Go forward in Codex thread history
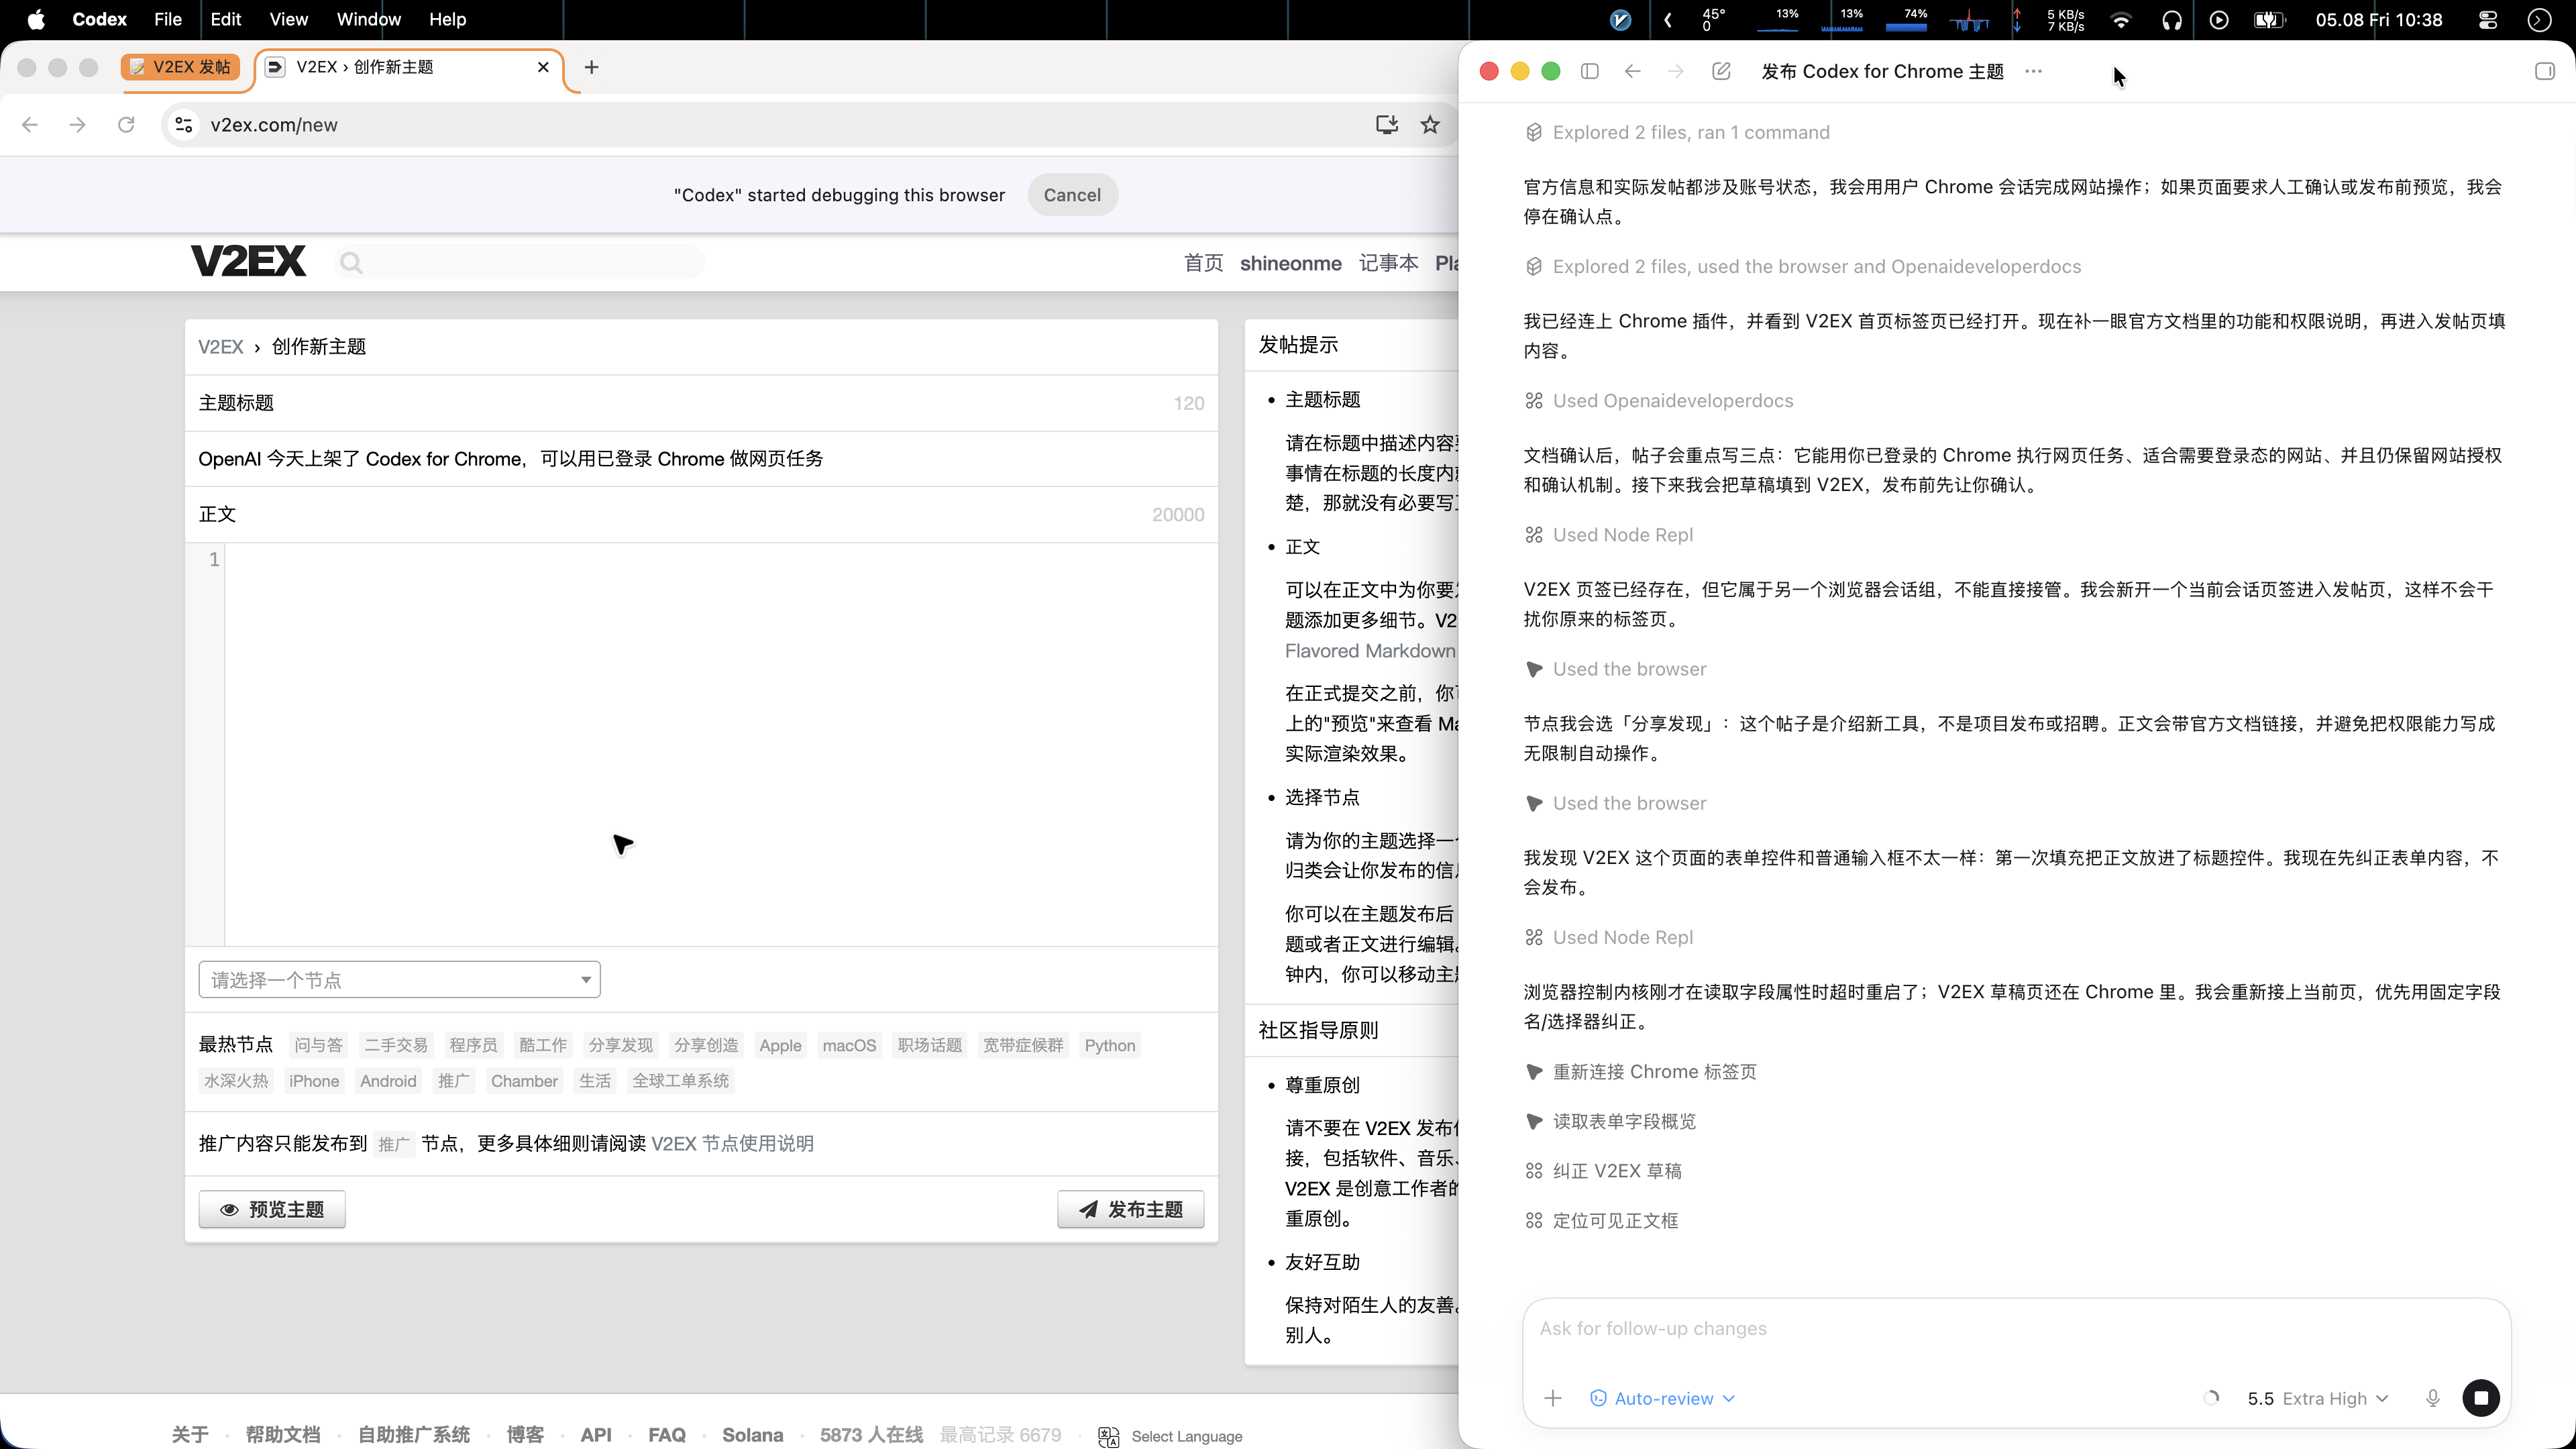Image resolution: width=2576 pixels, height=1449 pixels. (1676, 71)
